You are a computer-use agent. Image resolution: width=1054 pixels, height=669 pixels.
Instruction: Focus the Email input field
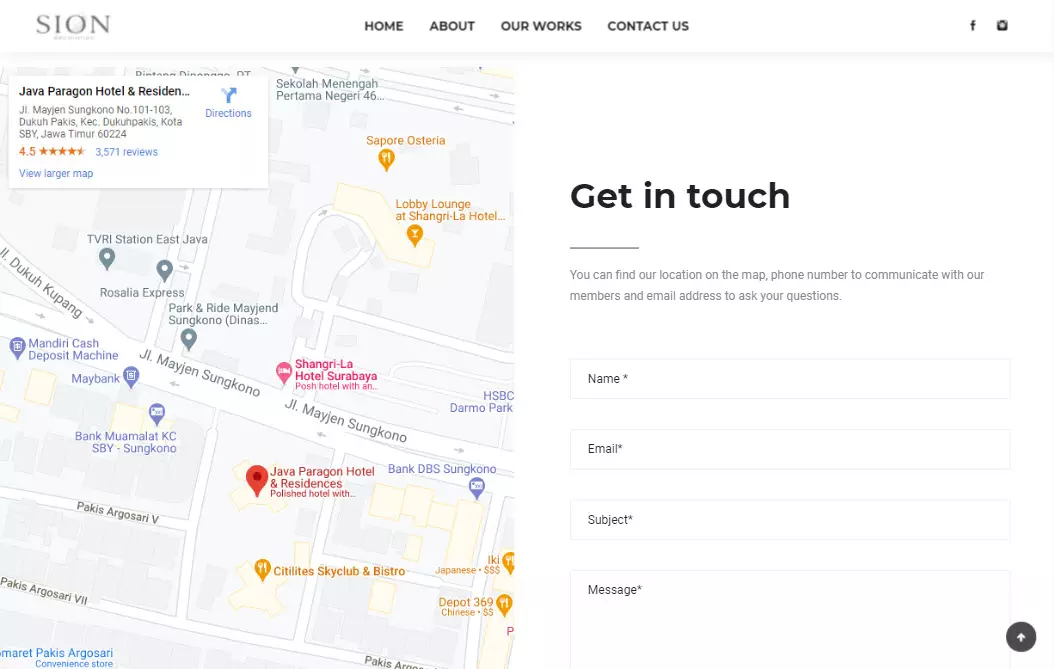[x=790, y=449]
